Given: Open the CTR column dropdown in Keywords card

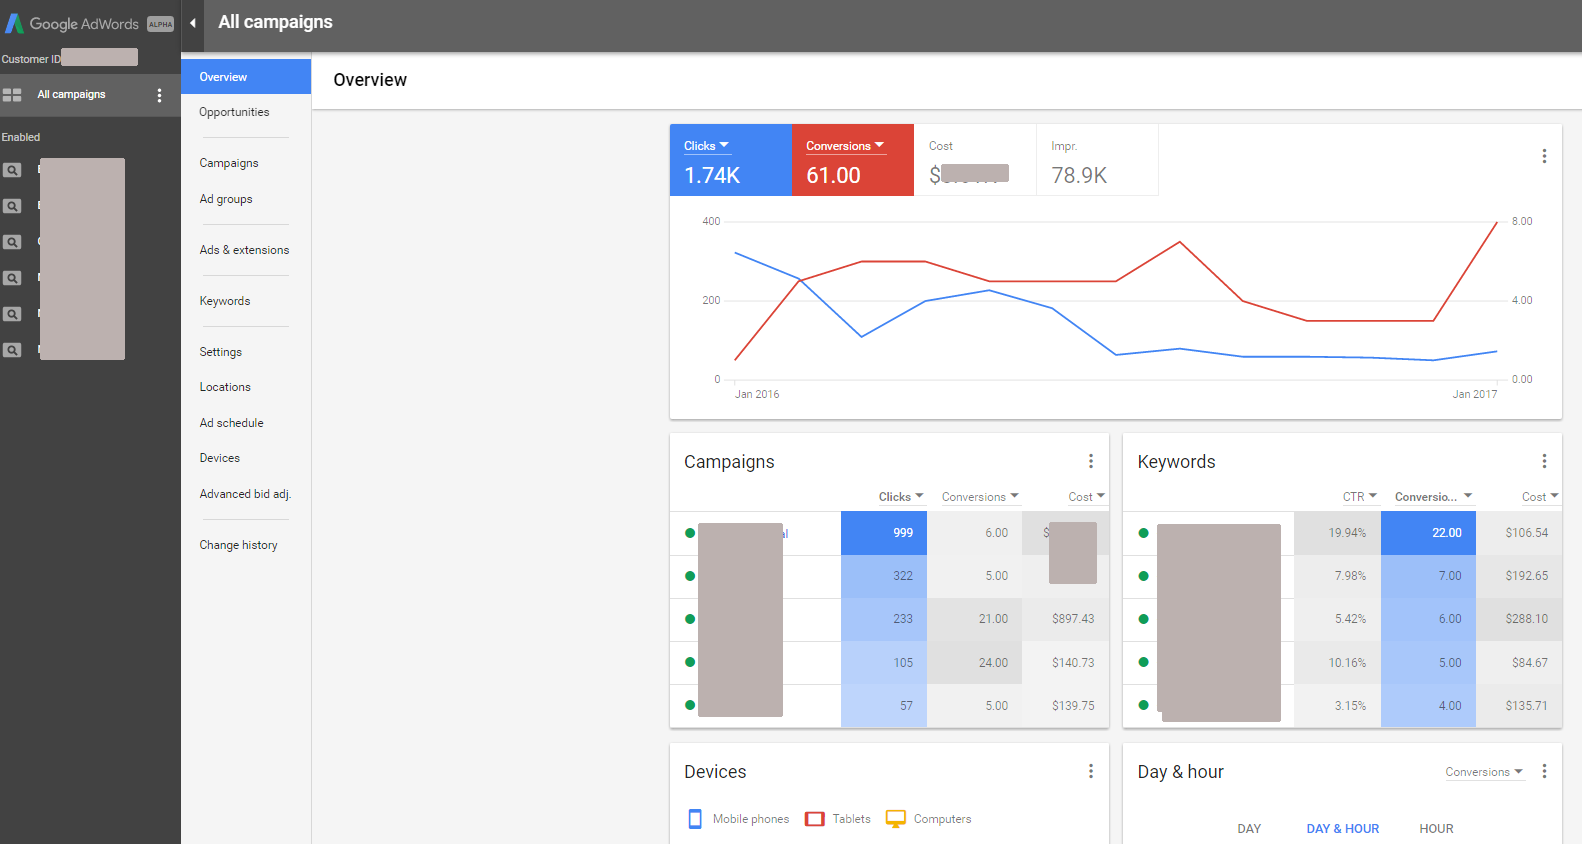Looking at the screenshot, I should [x=1360, y=497].
